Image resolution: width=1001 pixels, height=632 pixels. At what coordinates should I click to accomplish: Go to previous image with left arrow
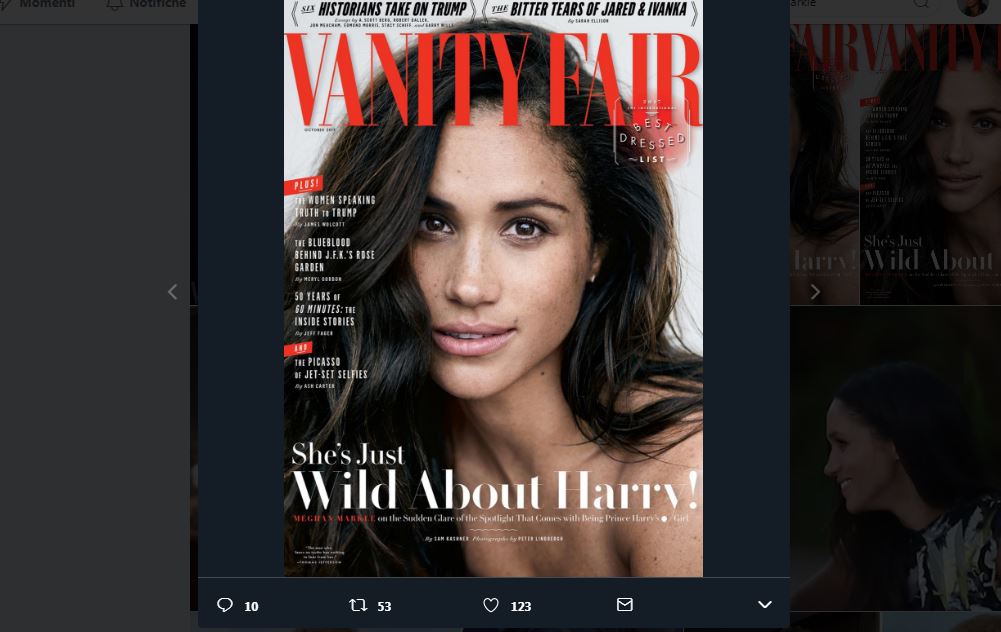(x=172, y=292)
